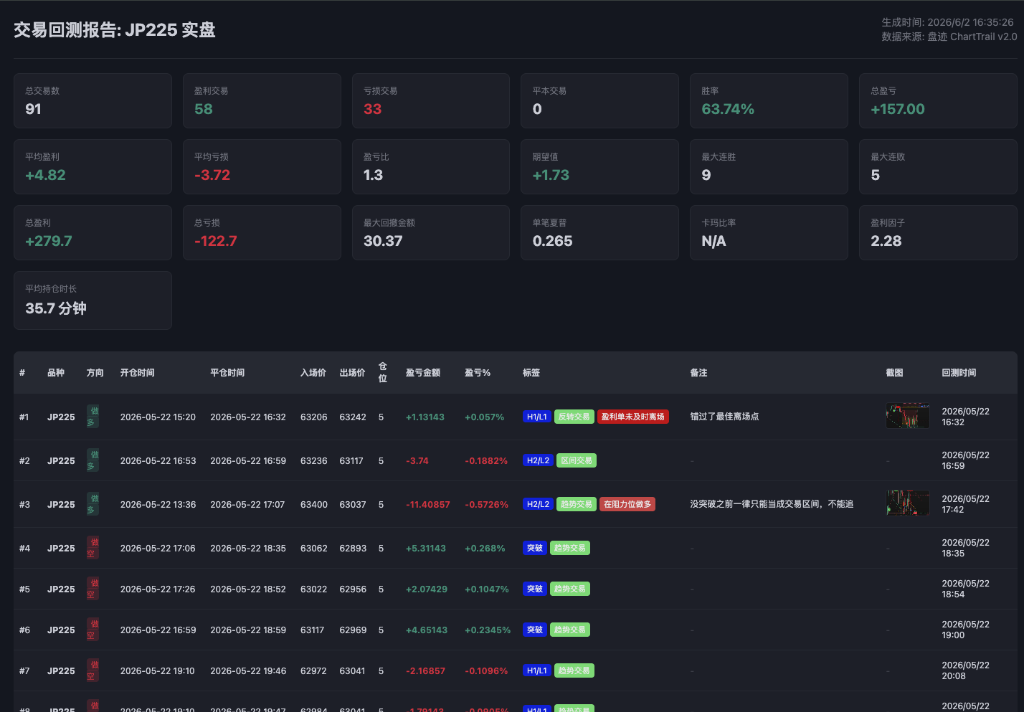Click the 截图 column header
Viewport: 1024px width, 712px height.
894,373
